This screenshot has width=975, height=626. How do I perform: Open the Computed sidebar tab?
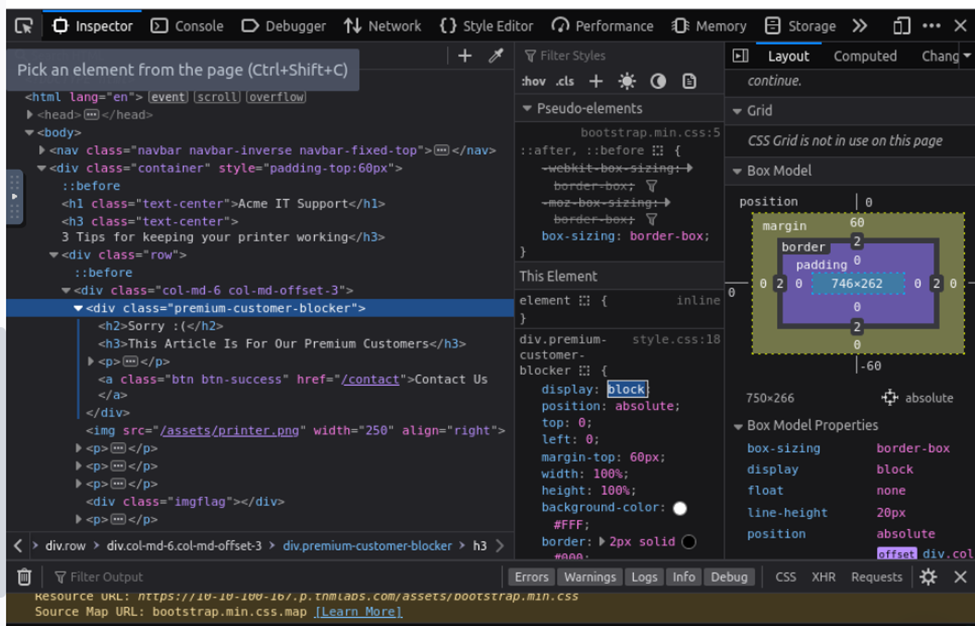[865, 56]
